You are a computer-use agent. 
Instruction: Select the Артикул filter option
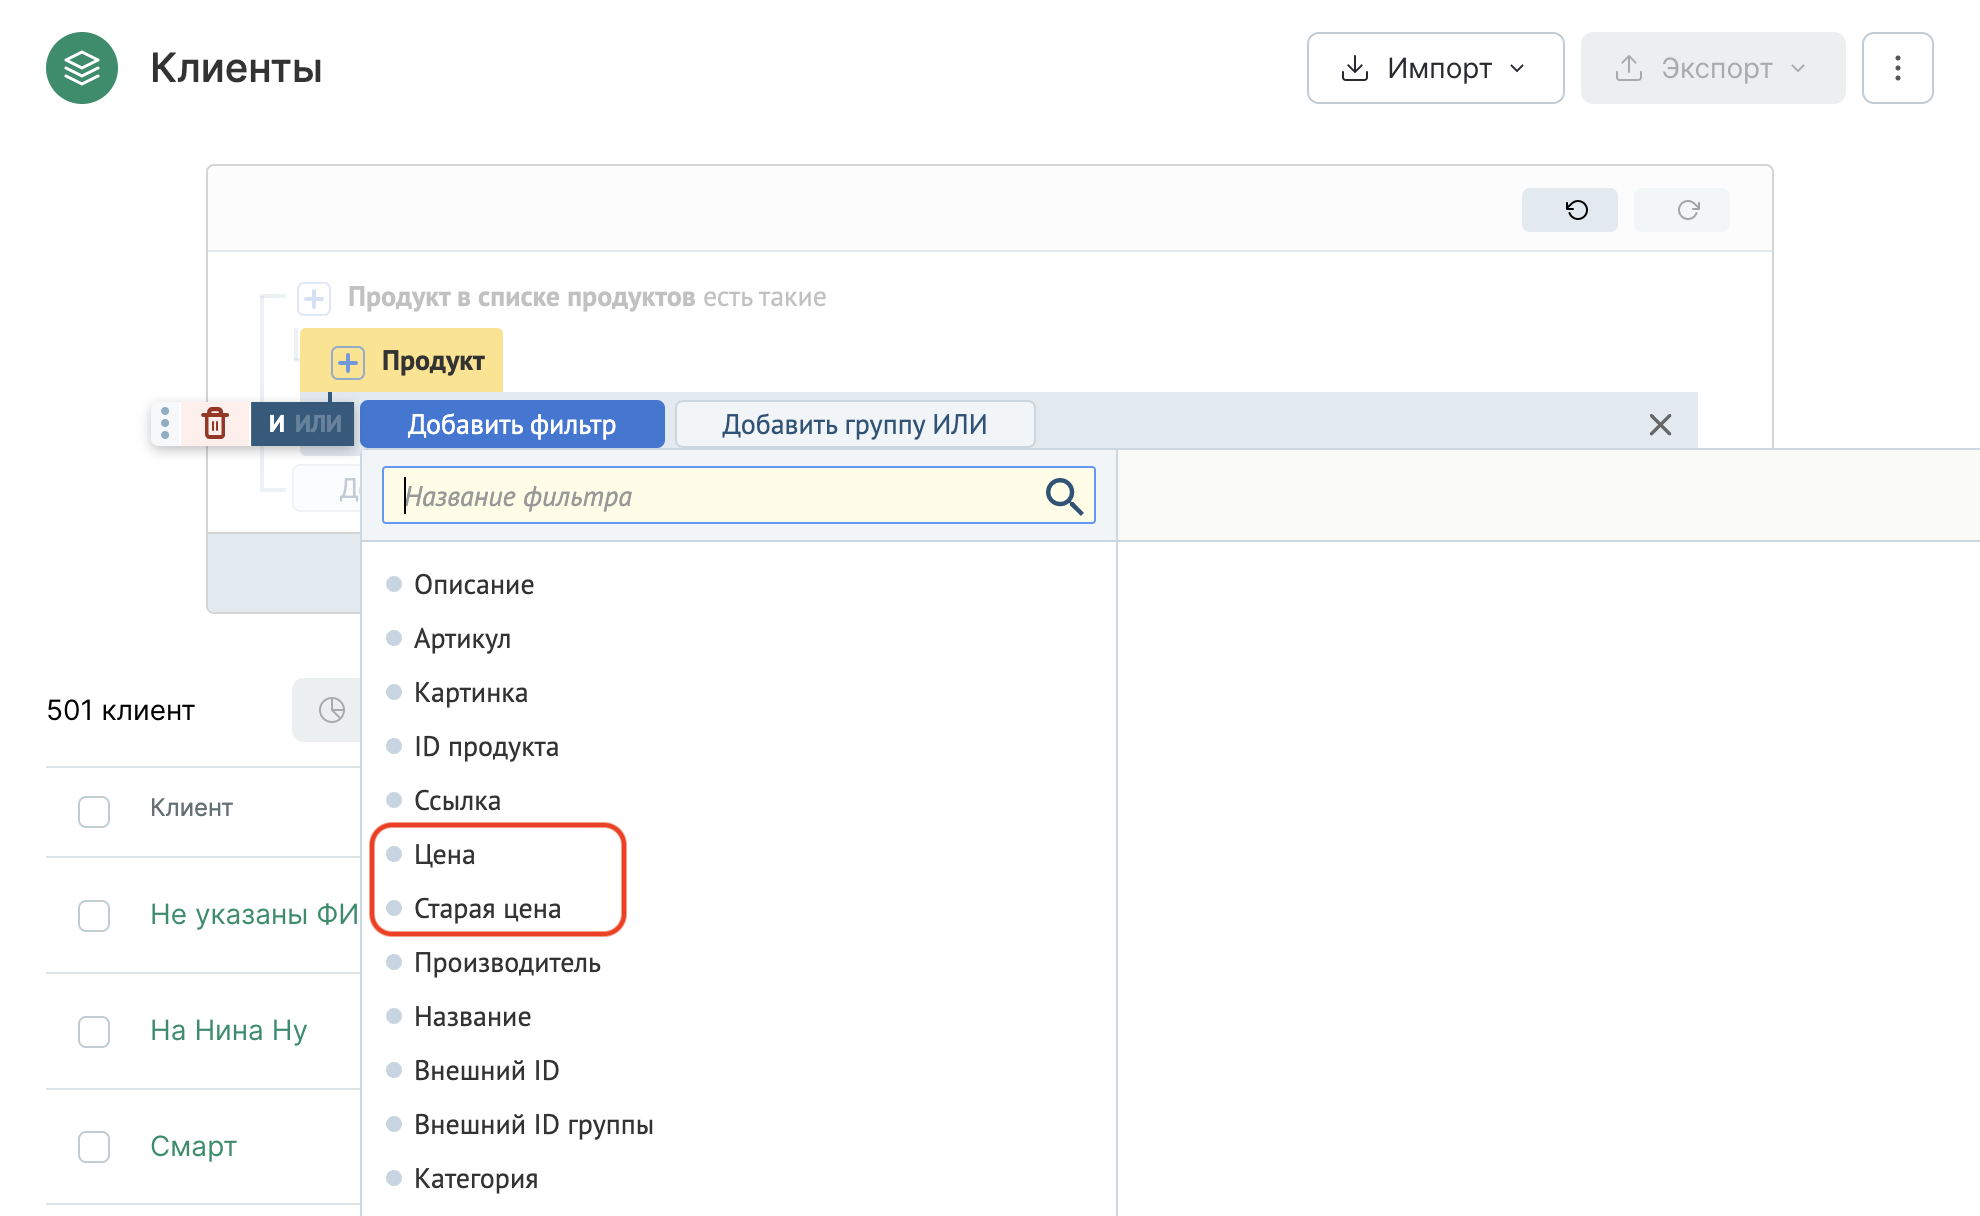(x=462, y=639)
